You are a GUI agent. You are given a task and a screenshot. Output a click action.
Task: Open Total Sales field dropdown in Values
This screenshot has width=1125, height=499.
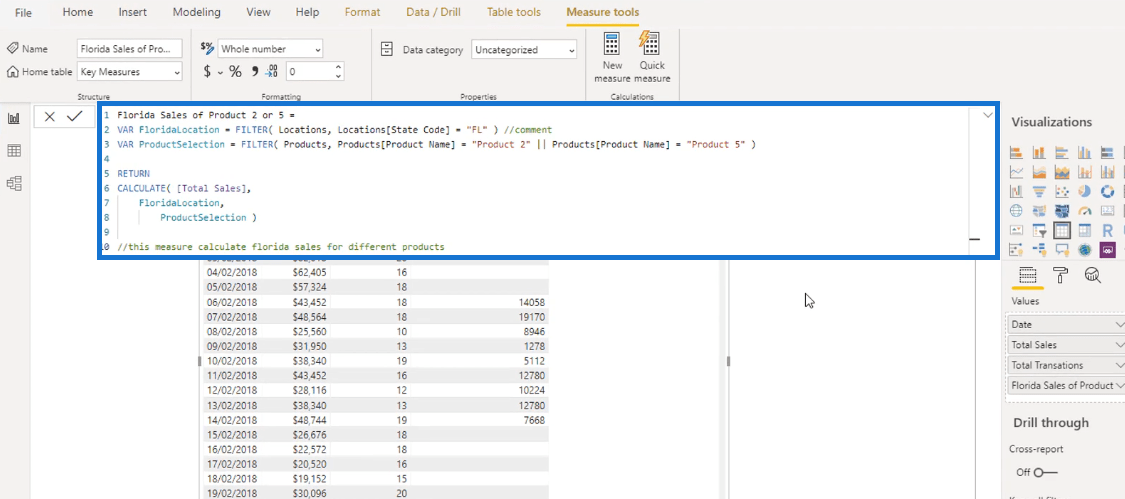click(1121, 345)
